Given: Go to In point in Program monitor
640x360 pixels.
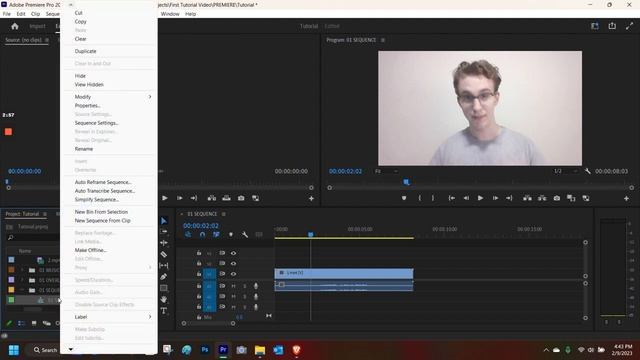Looking at the screenshot, I should 451,198.
